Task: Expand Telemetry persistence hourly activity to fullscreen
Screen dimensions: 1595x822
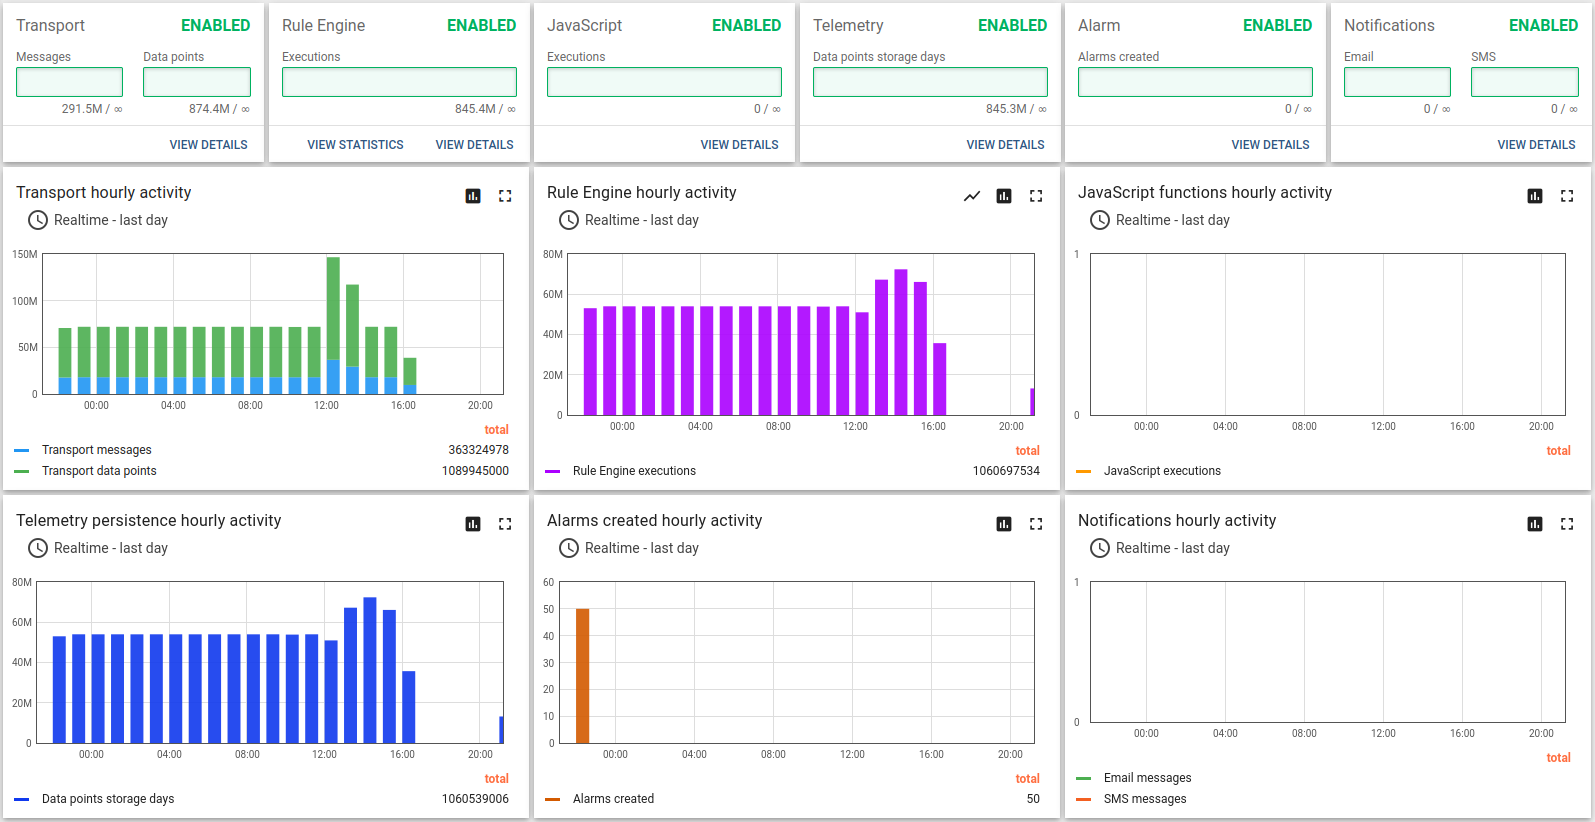Action: [x=505, y=524]
